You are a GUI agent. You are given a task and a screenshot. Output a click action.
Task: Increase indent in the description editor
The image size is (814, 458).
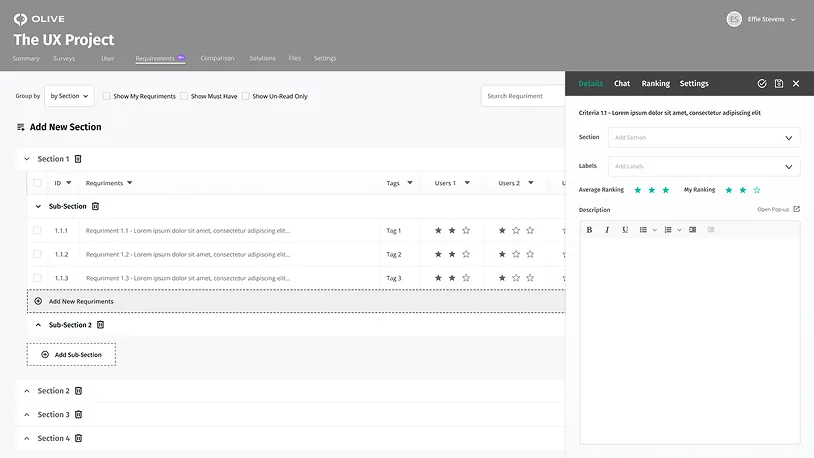click(x=693, y=230)
